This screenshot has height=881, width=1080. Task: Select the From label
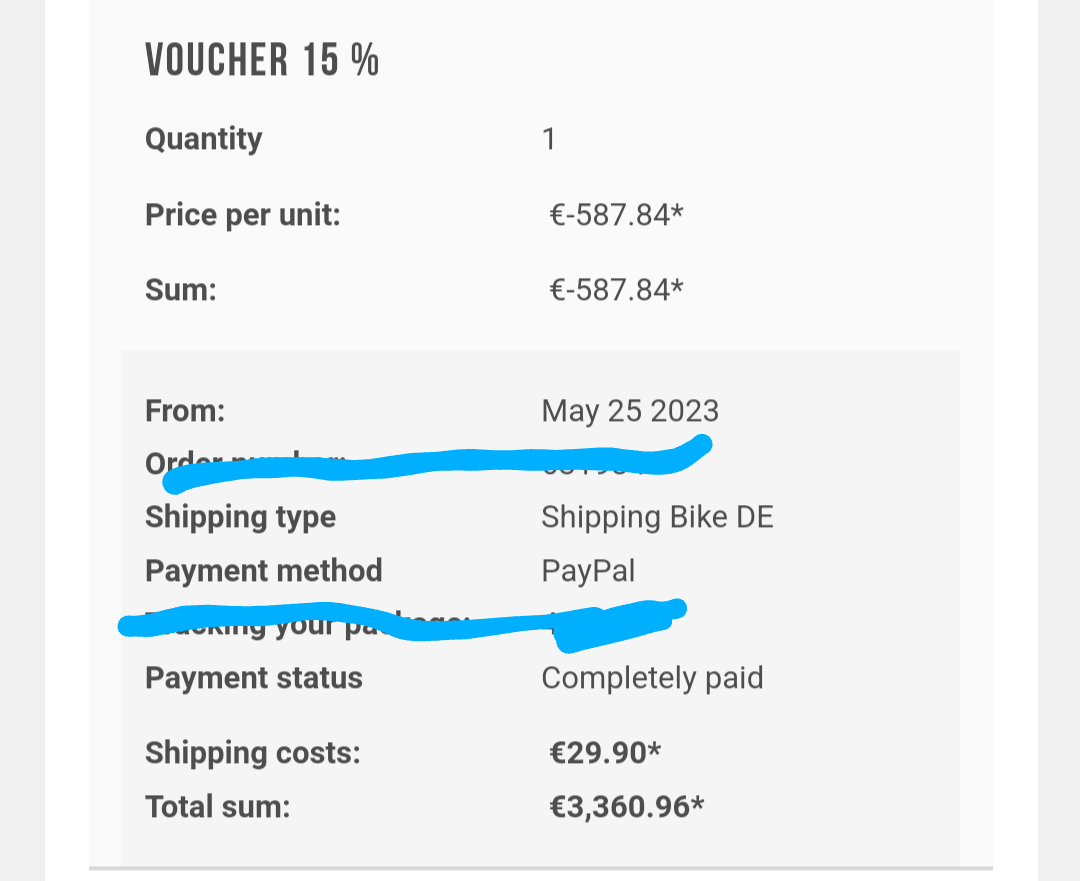[185, 411]
